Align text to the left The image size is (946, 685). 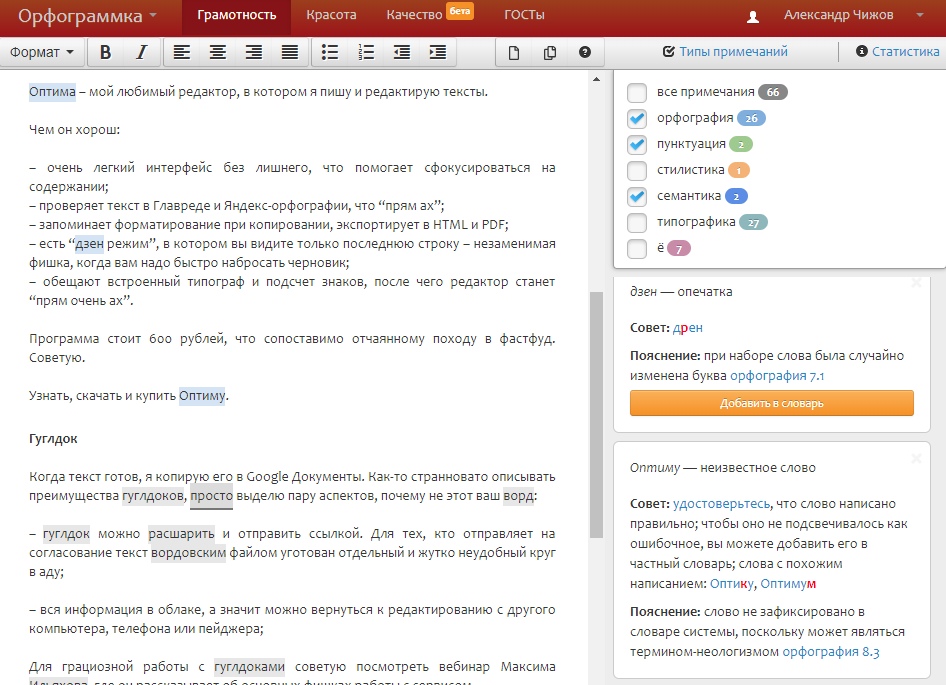pyautogui.click(x=182, y=53)
